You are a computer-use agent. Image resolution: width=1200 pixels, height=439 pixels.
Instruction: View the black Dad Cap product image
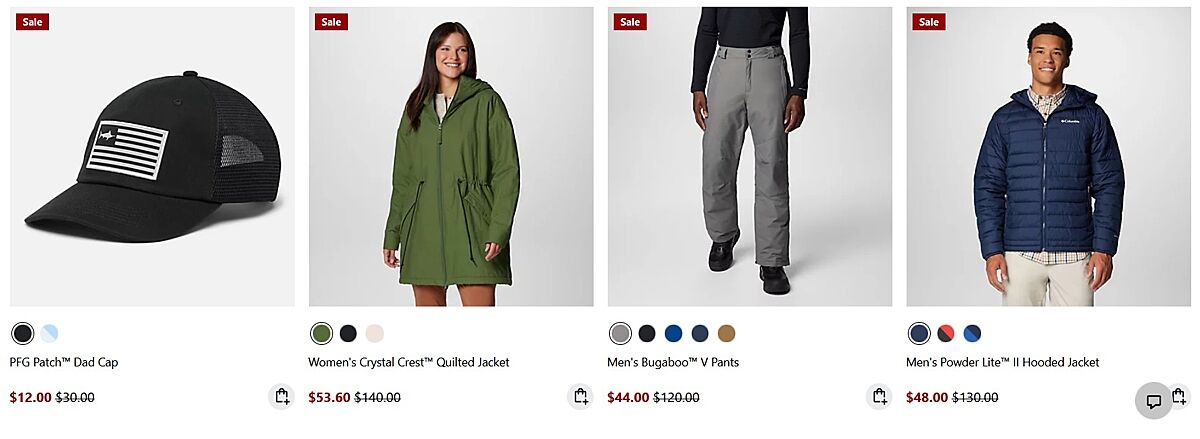152,157
